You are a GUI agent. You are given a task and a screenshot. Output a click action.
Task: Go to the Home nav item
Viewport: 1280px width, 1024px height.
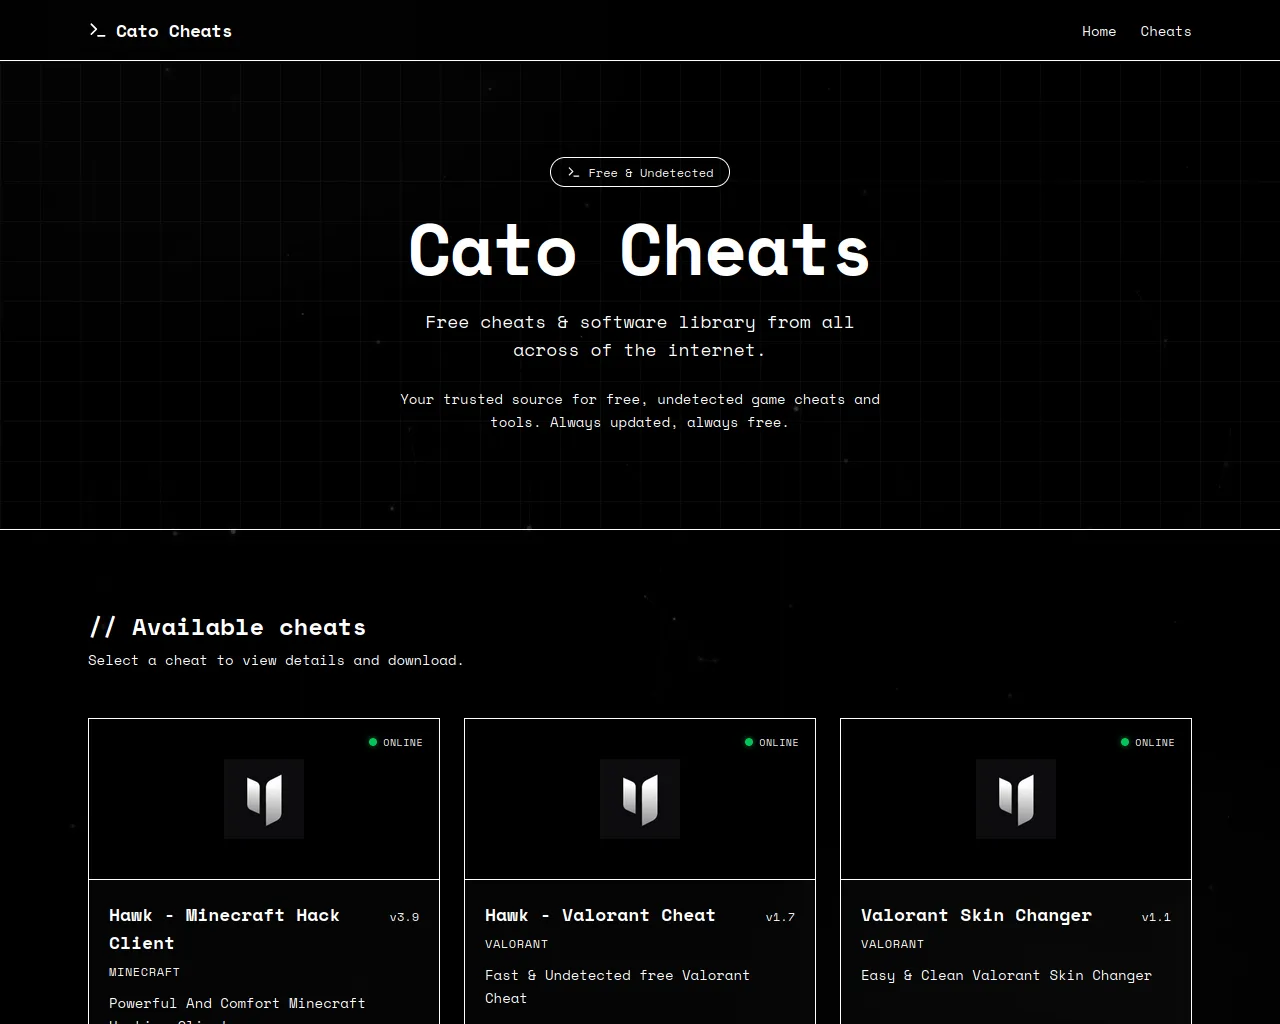coord(1099,31)
